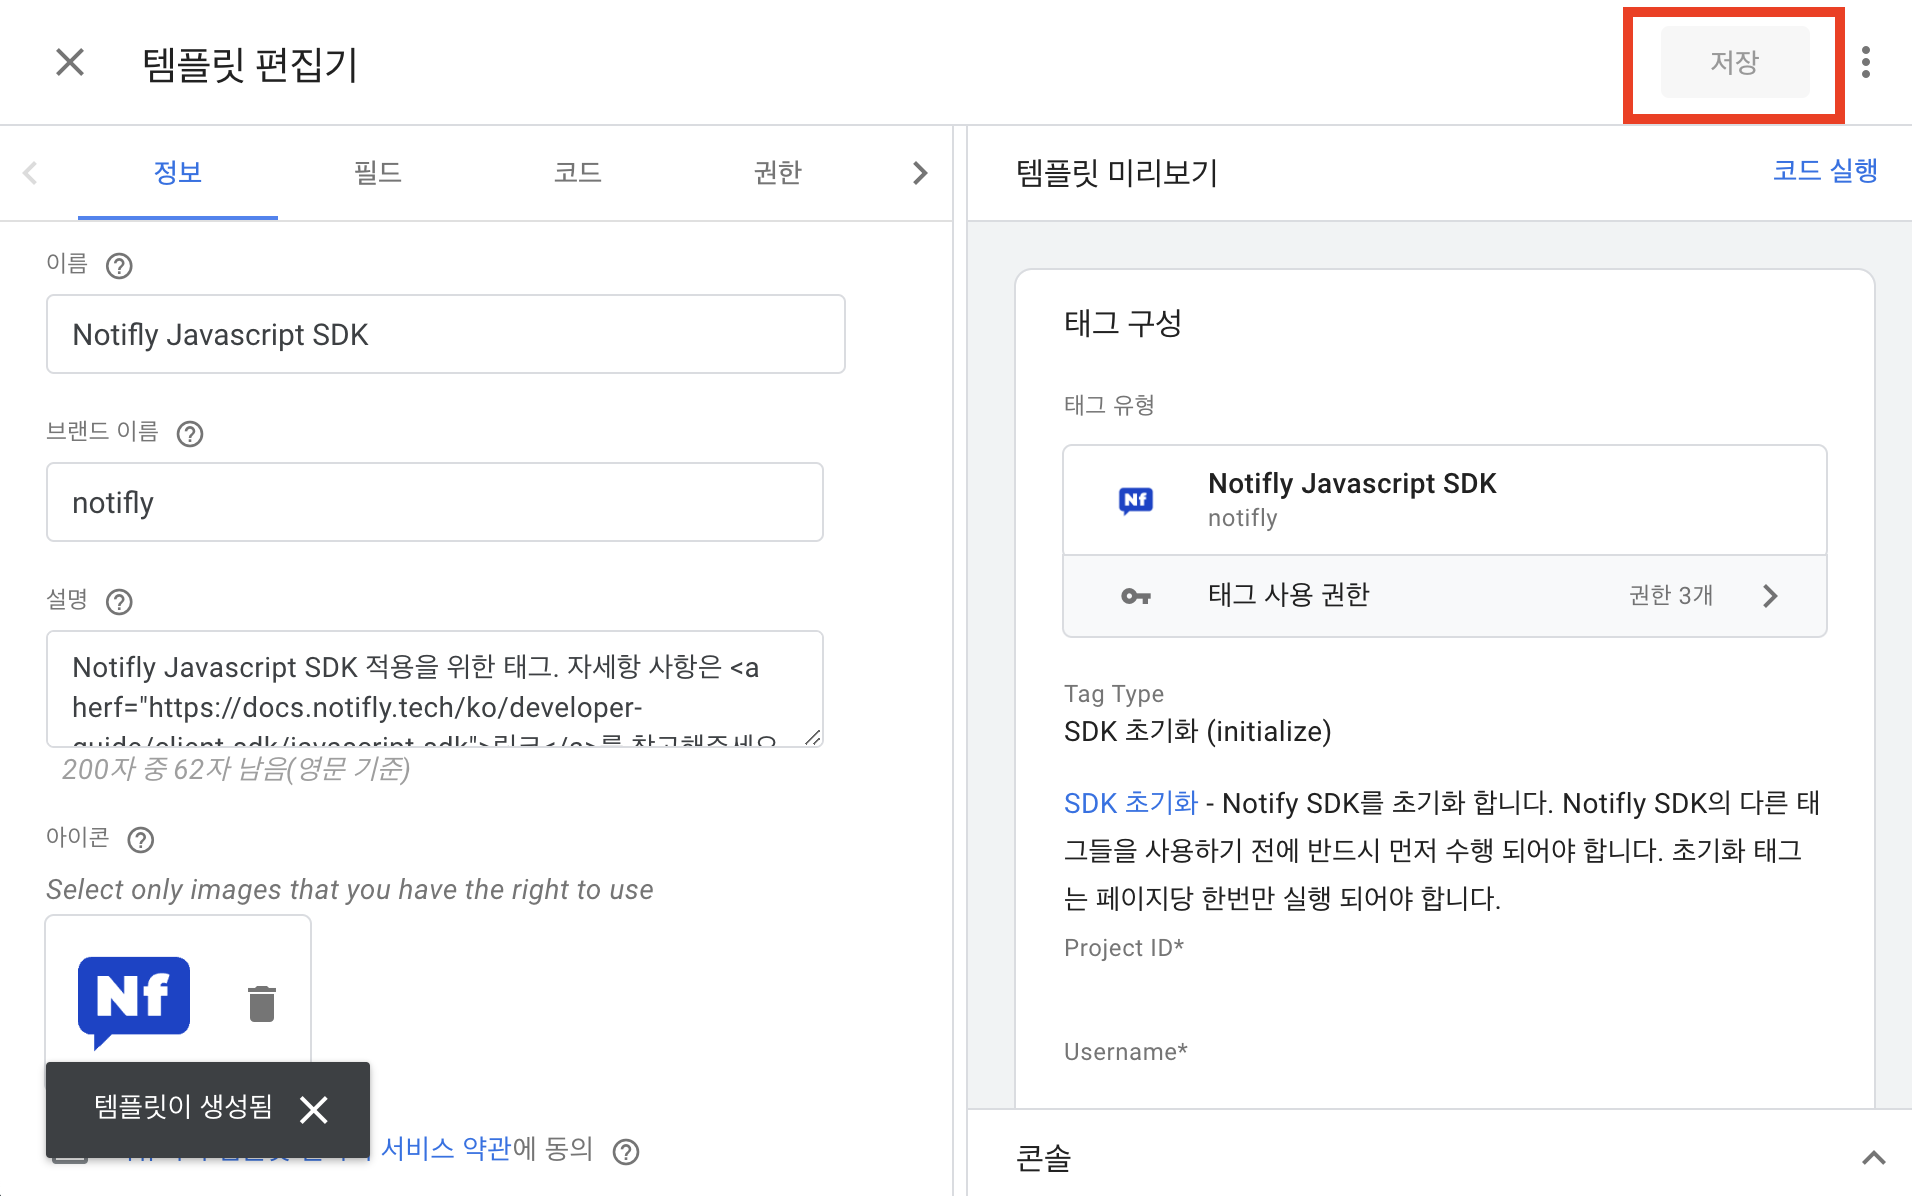The height and width of the screenshot is (1196, 1912).
Task: Open the SDK 초기화 link
Action: tap(1131, 802)
